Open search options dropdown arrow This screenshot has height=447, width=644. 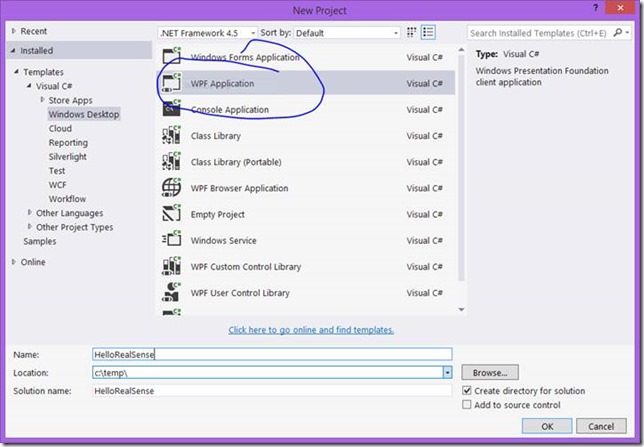click(627, 32)
